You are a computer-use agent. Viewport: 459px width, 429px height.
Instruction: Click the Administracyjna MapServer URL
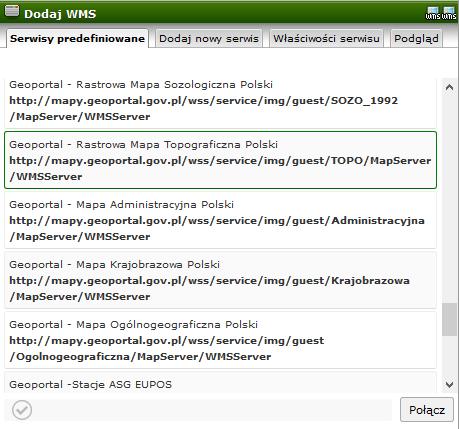(x=217, y=229)
